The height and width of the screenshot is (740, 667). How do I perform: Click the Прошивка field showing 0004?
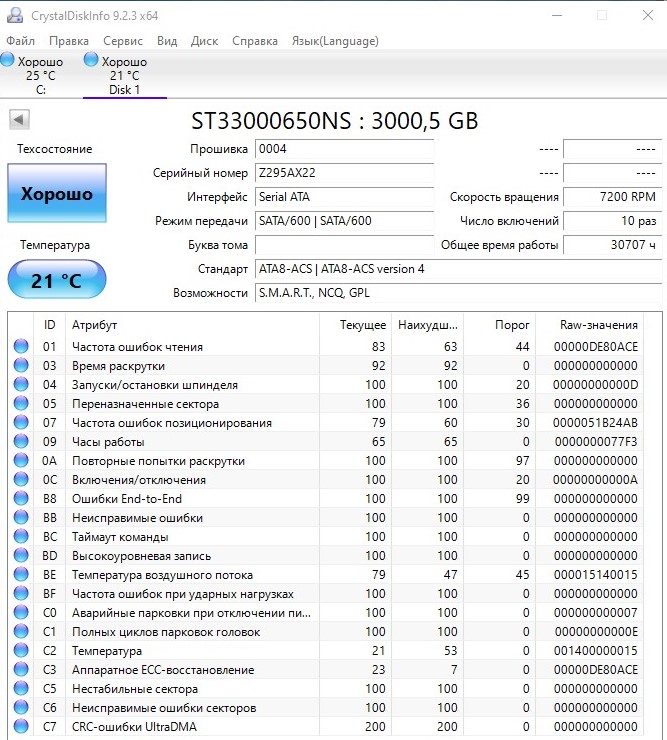click(345, 149)
